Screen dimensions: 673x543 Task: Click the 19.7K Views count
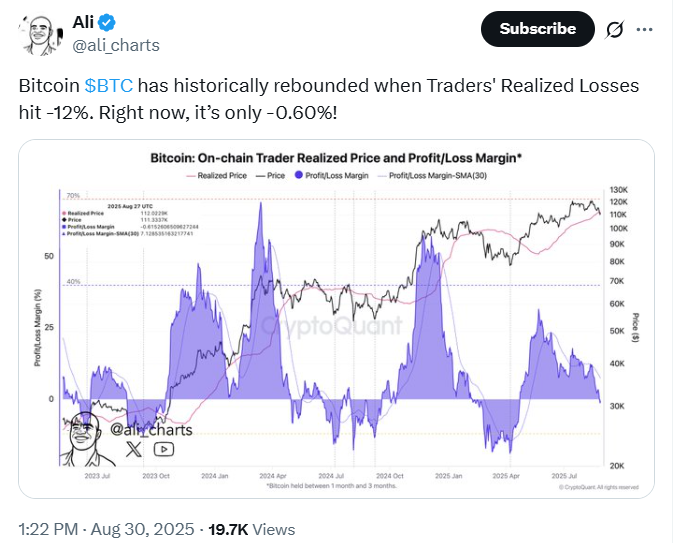pyautogui.click(x=252, y=529)
